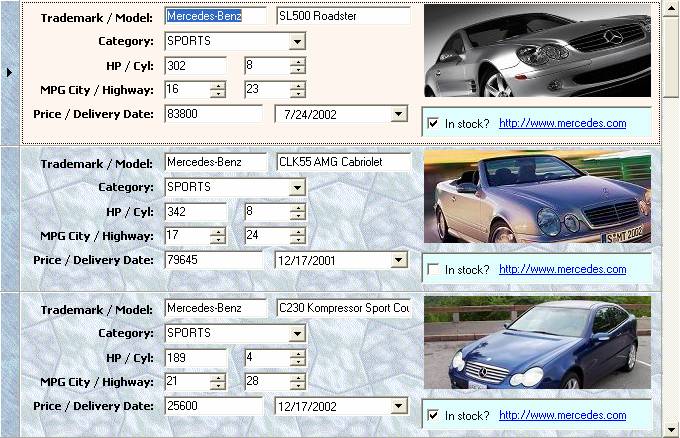This screenshot has height=438, width=680.
Task: Select the CLK55 AMG Cabriolet car image
Action: [537, 198]
